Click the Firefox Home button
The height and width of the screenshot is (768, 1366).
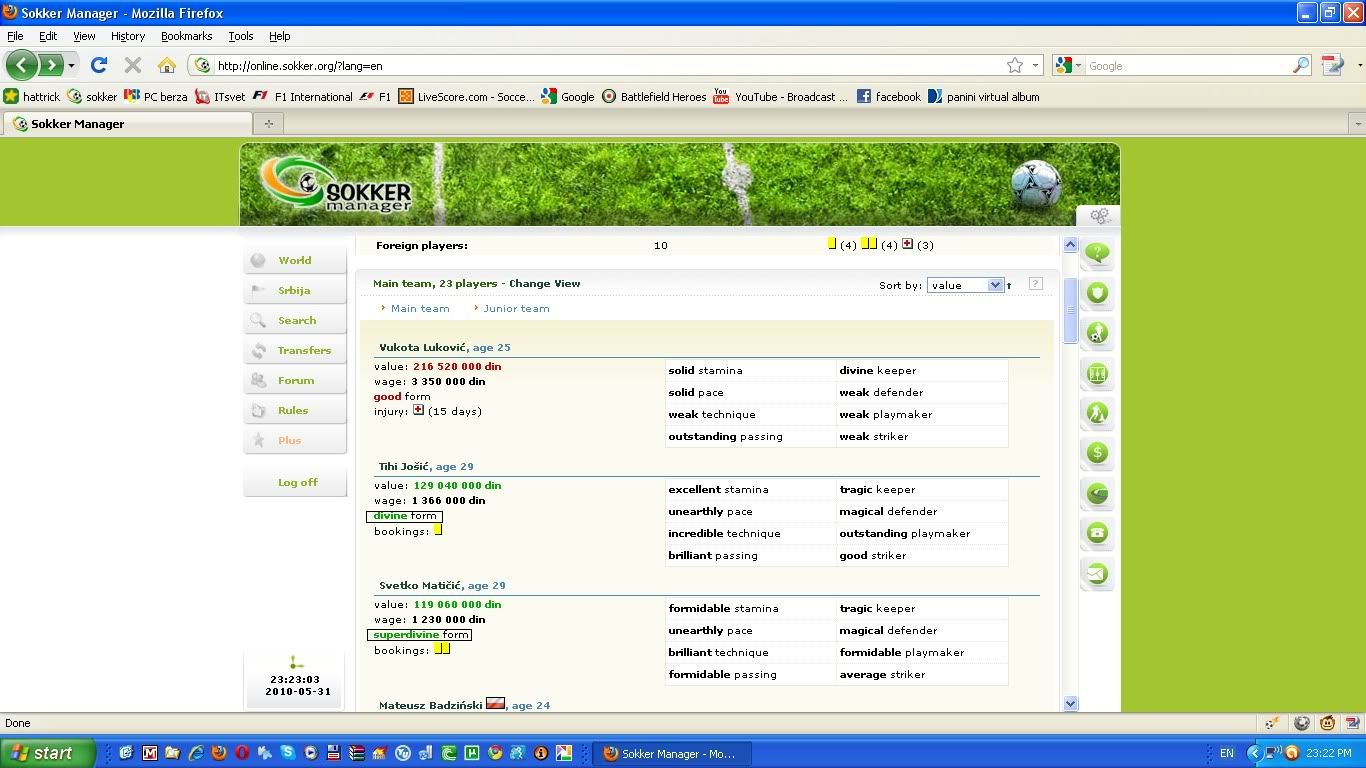(x=167, y=65)
